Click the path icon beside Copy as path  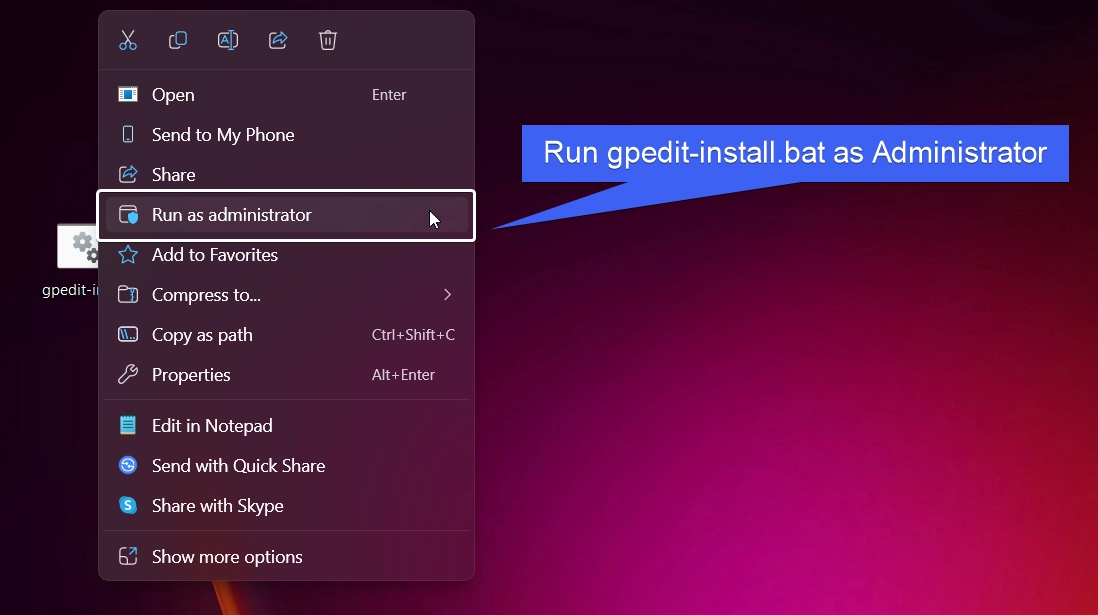click(x=128, y=335)
